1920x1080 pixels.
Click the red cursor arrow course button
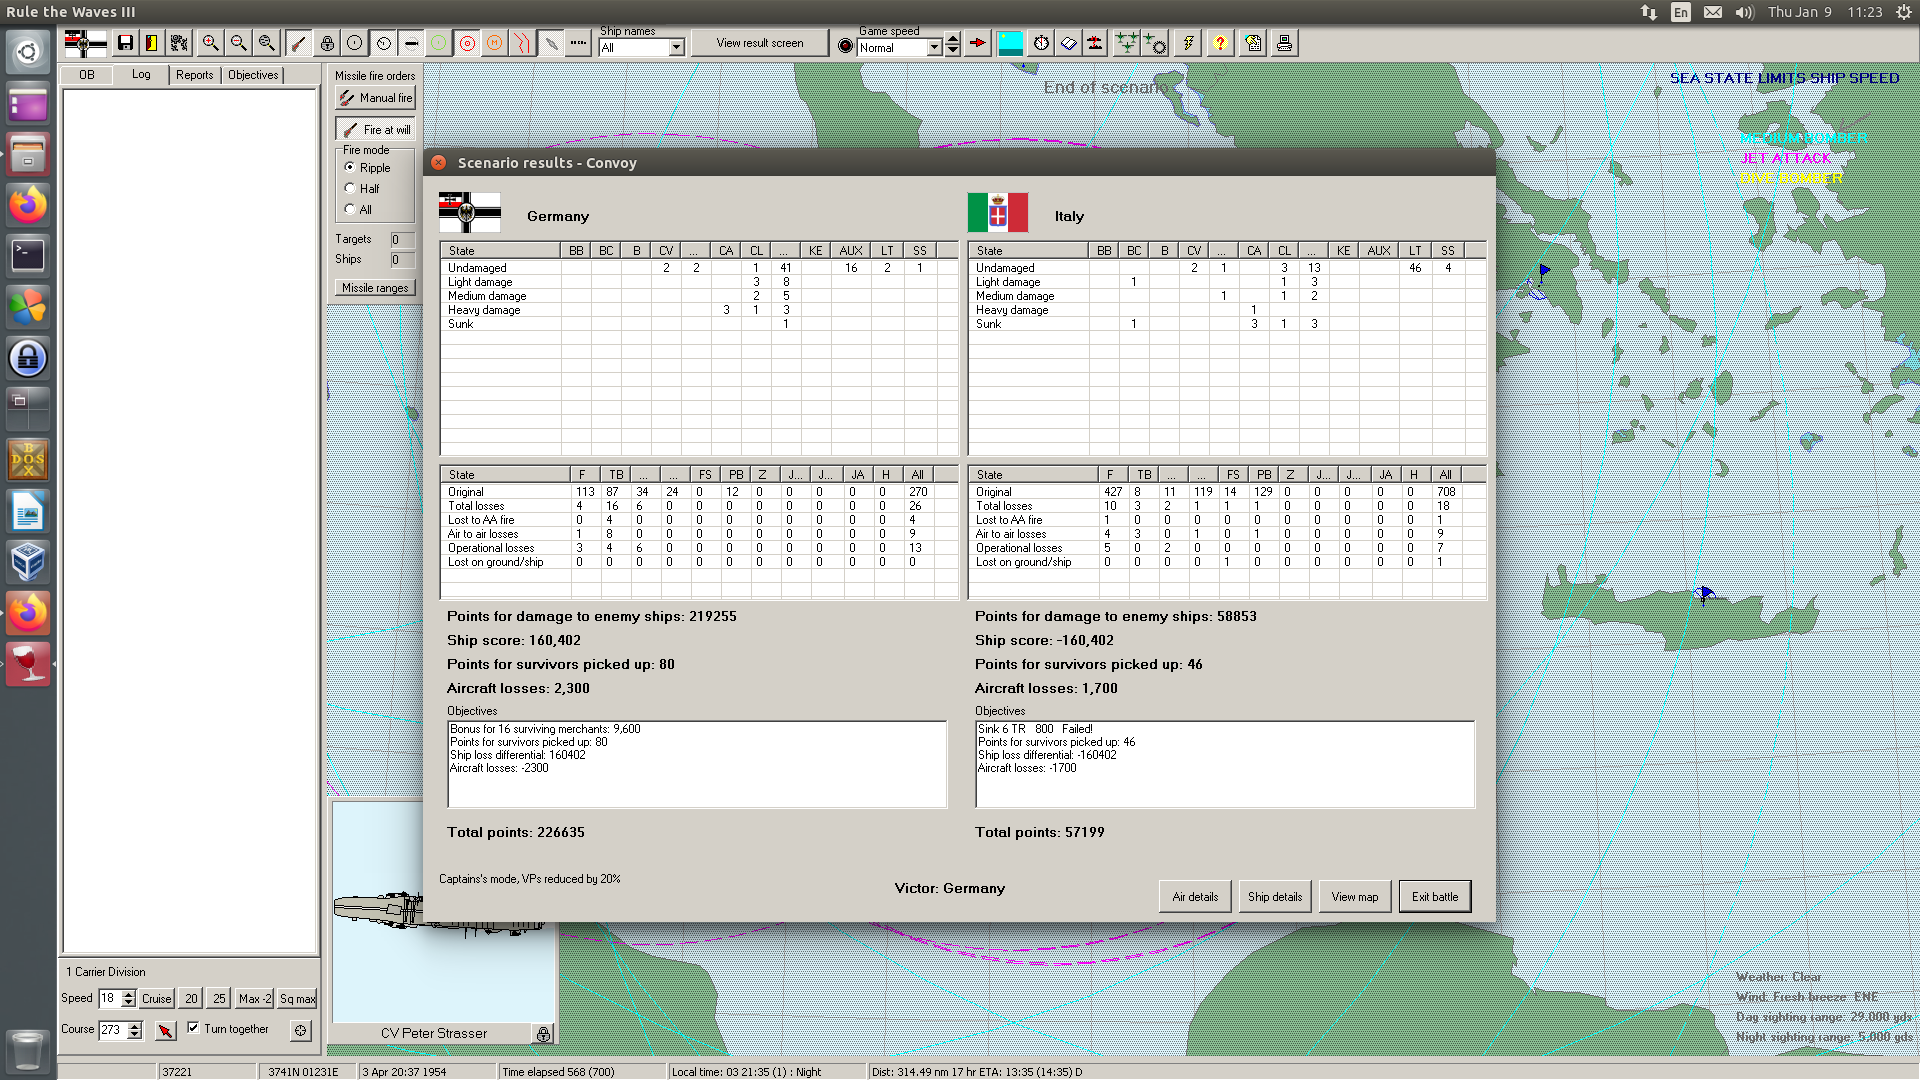tap(166, 1030)
